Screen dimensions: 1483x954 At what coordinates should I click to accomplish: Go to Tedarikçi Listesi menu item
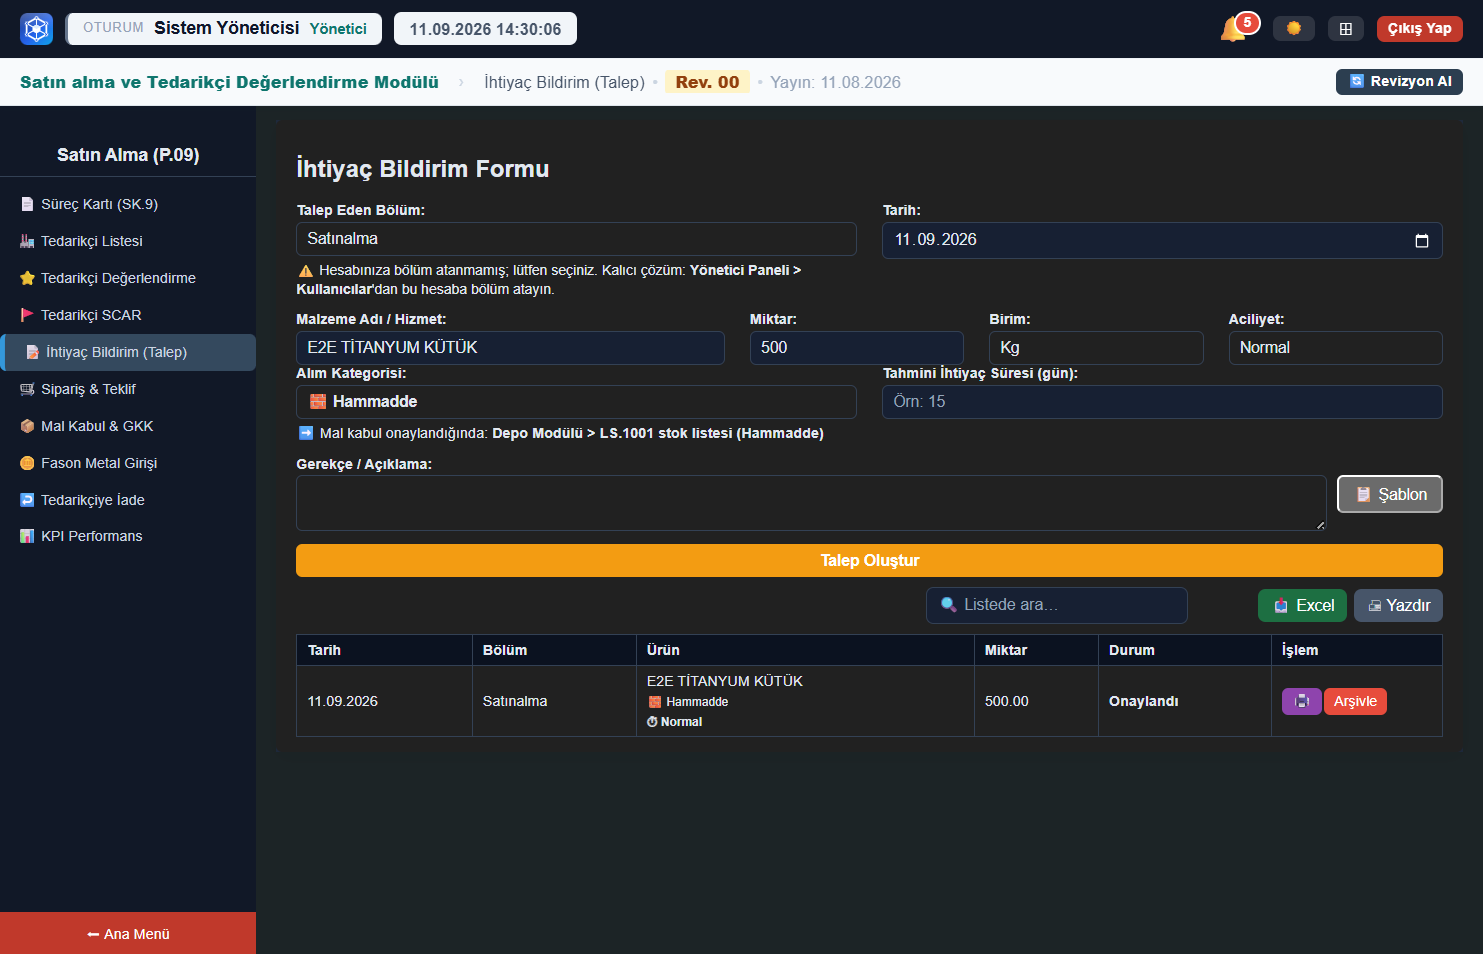[x=128, y=241]
